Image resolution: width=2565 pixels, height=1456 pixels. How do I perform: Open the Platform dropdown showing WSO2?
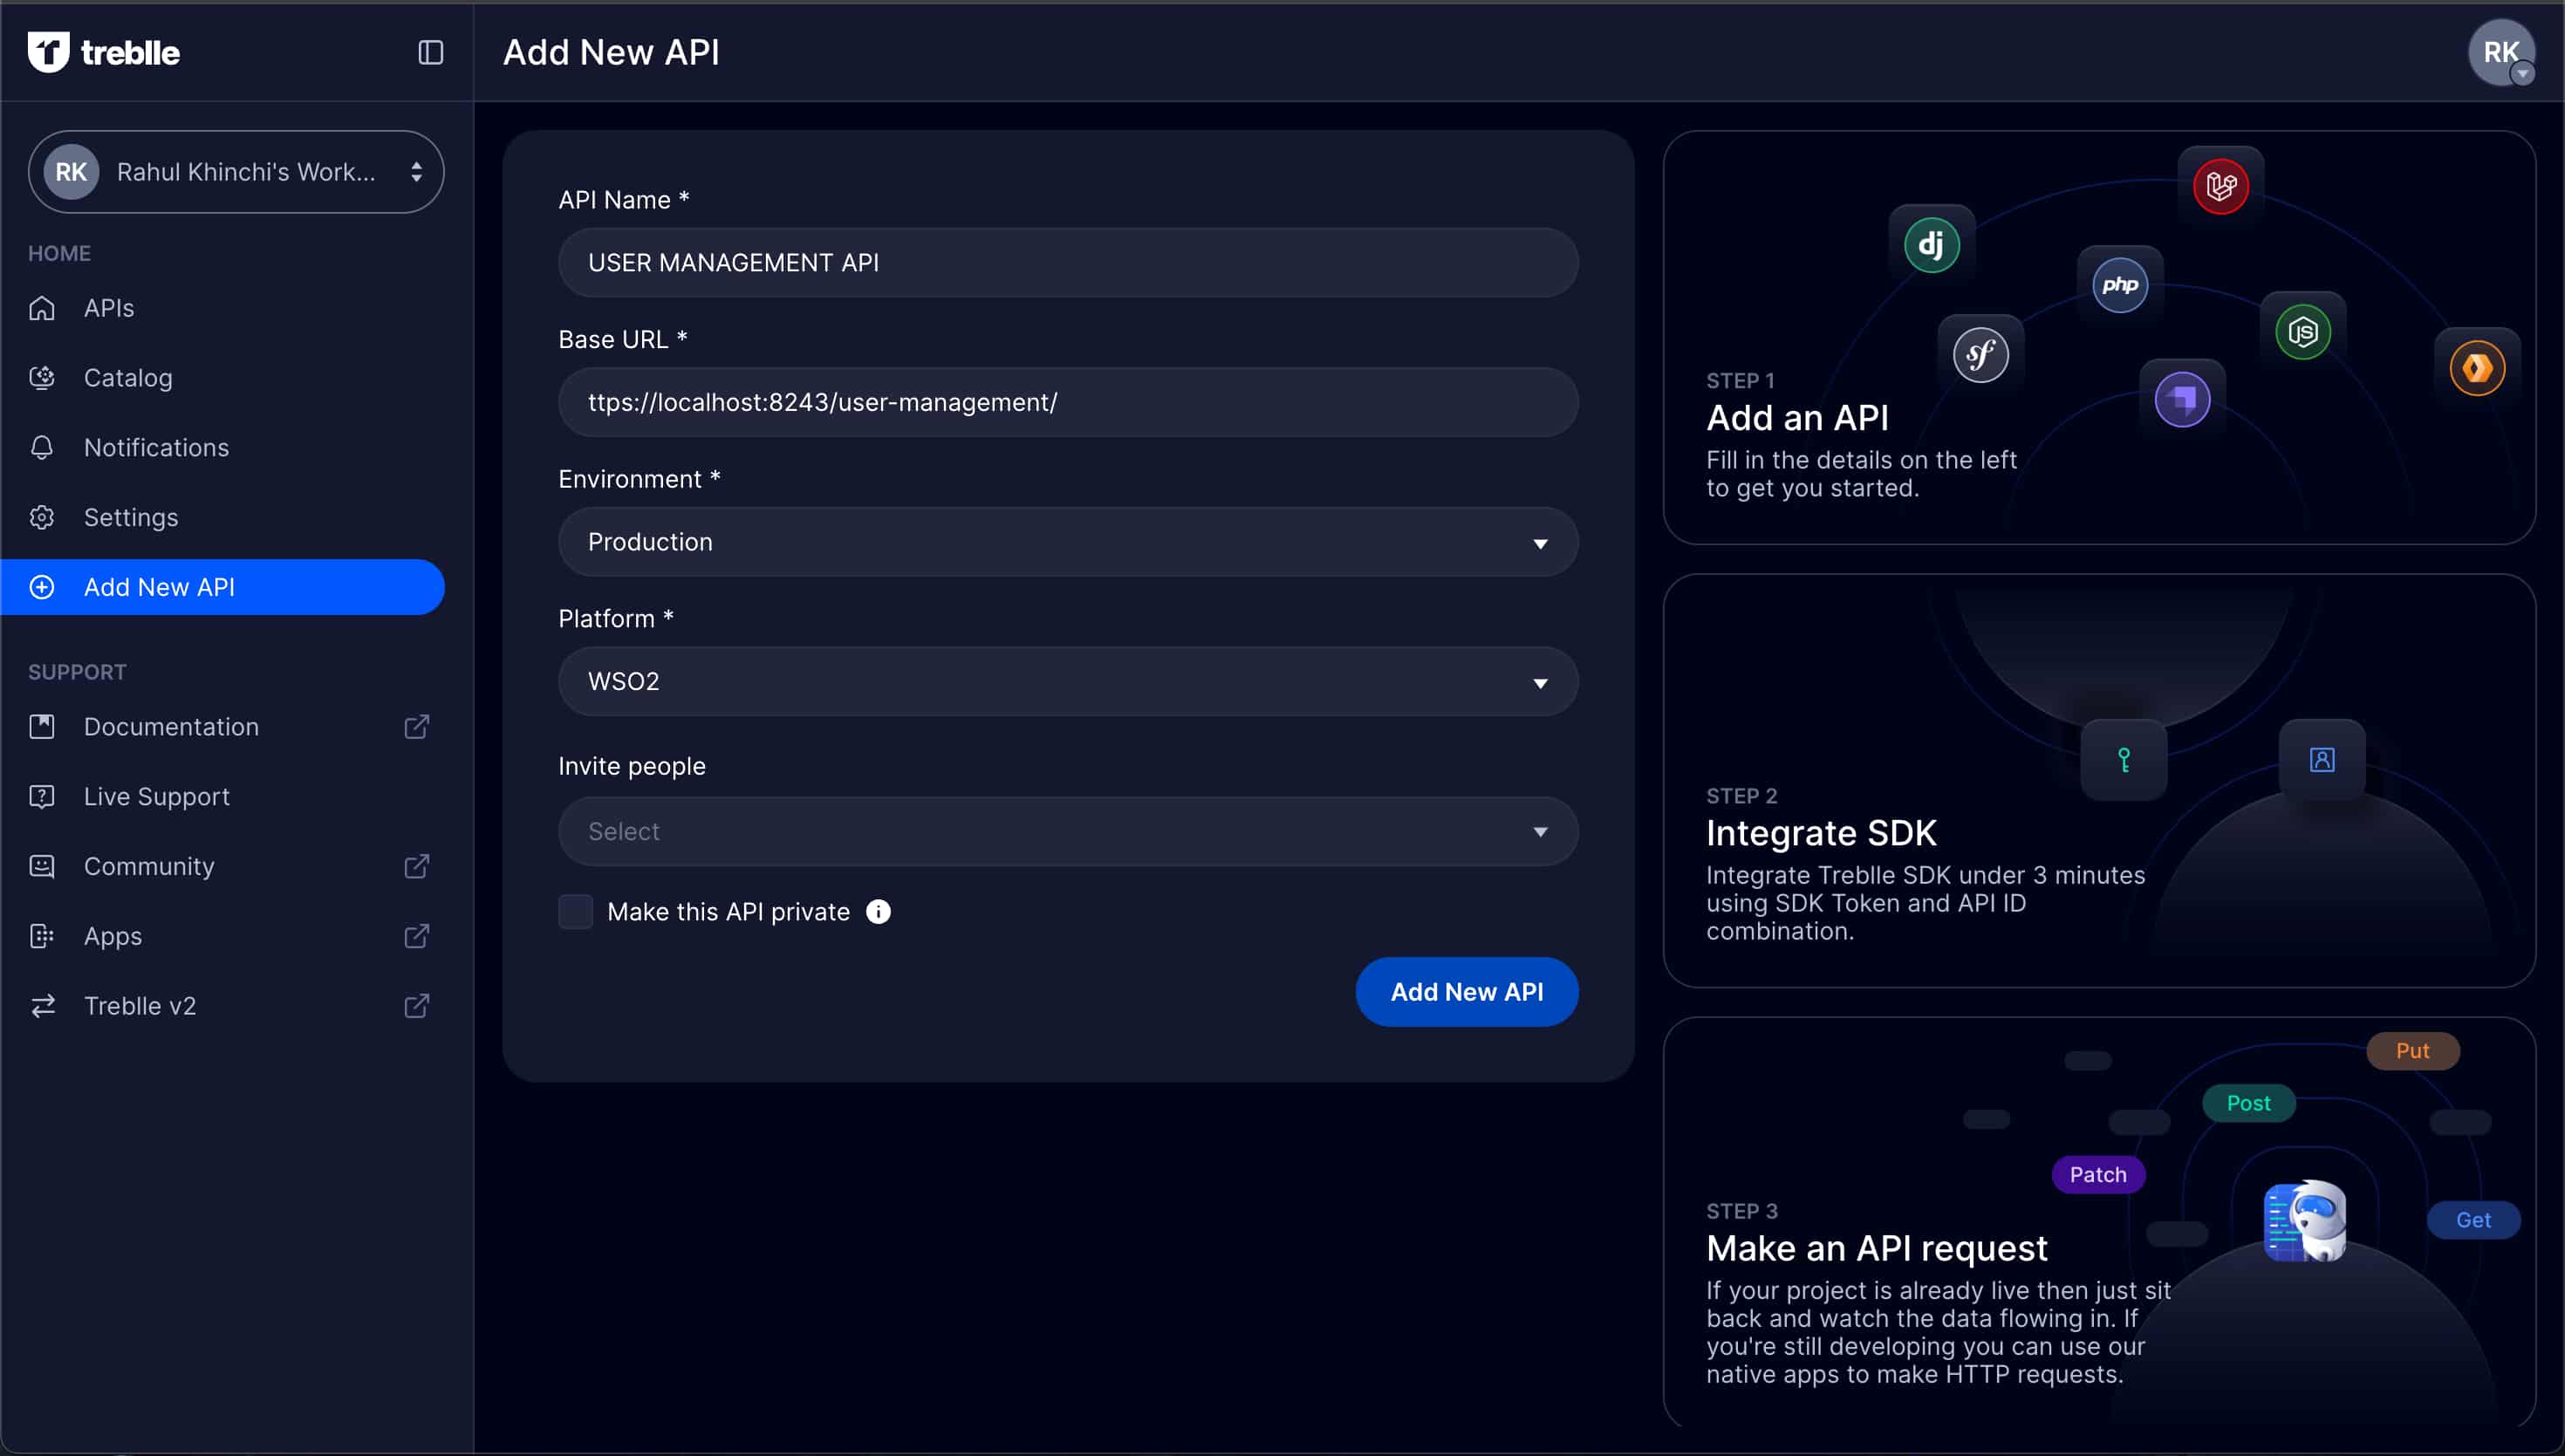coord(1068,682)
